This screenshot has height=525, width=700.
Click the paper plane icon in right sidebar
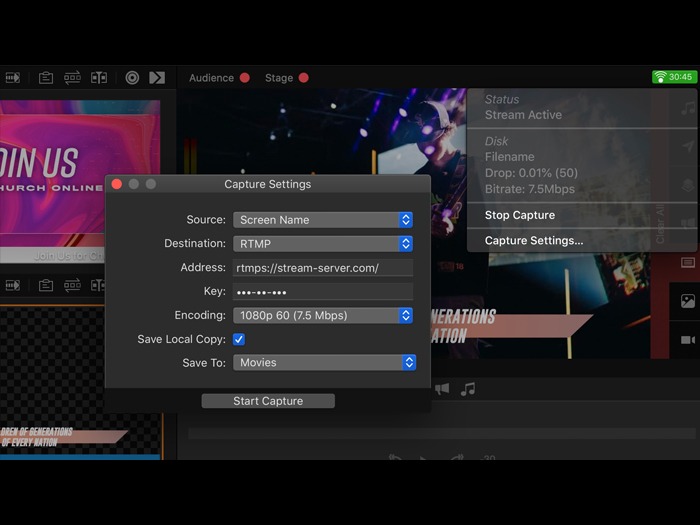[688, 146]
